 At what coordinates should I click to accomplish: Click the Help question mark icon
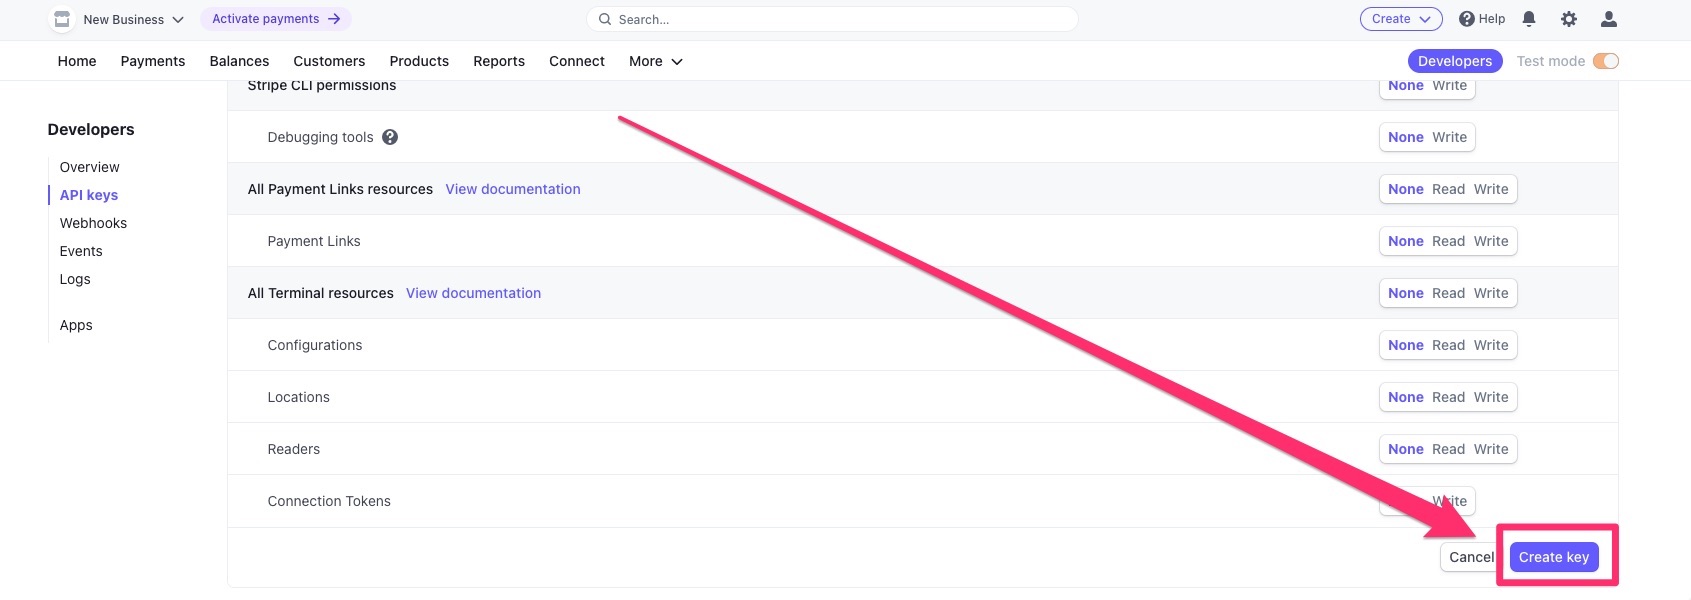coord(1467,19)
